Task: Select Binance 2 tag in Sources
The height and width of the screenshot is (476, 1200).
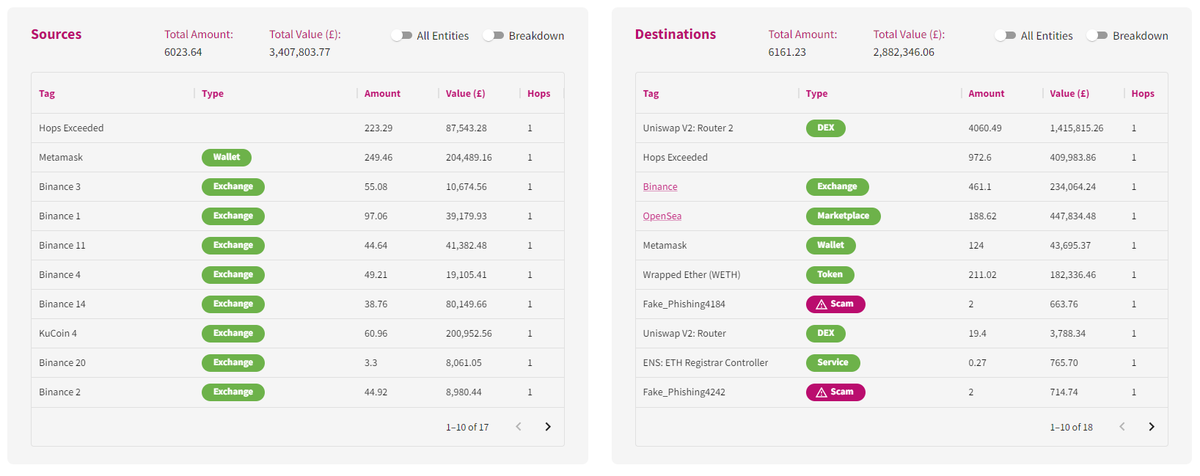Action: [60, 392]
